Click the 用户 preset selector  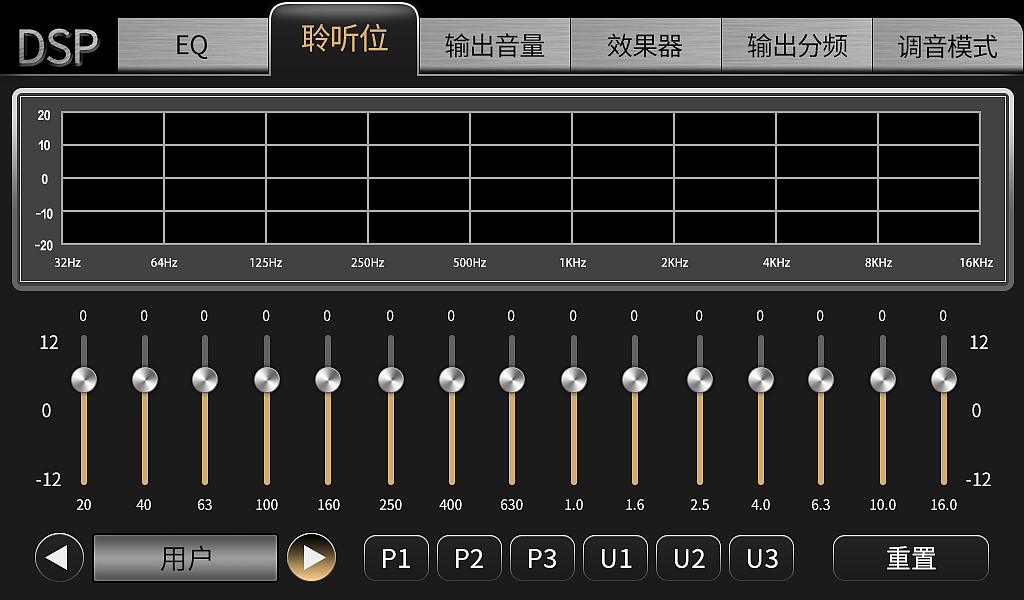point(185,558)
